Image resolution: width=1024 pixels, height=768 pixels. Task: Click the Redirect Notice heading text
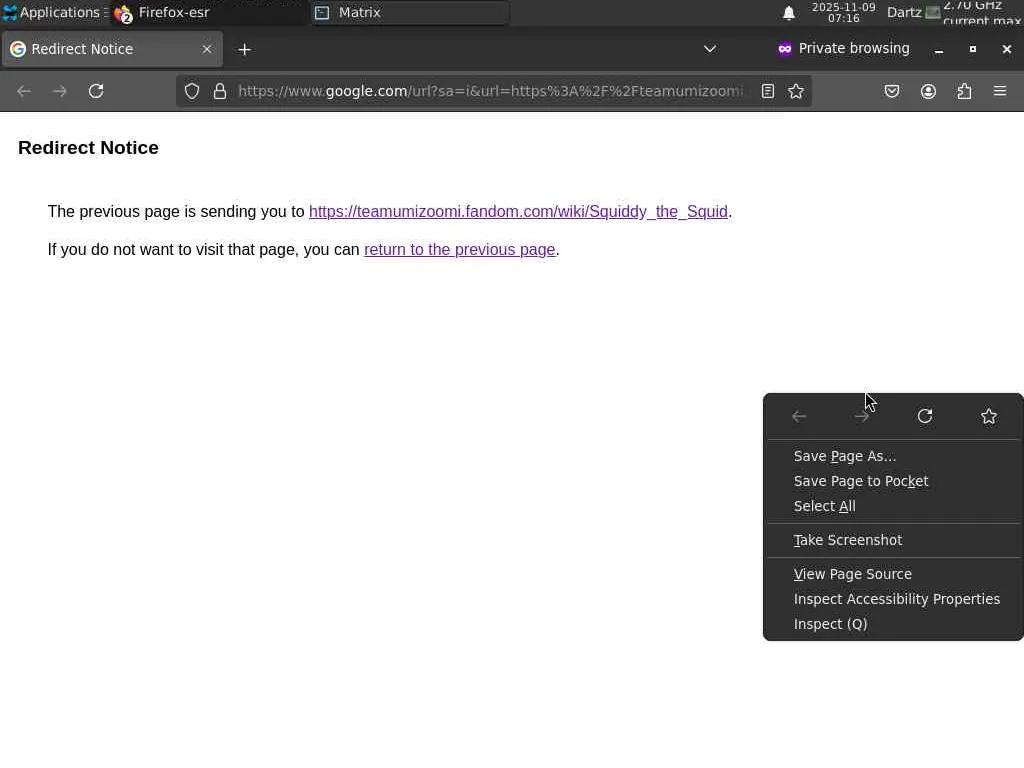[88, 148]
